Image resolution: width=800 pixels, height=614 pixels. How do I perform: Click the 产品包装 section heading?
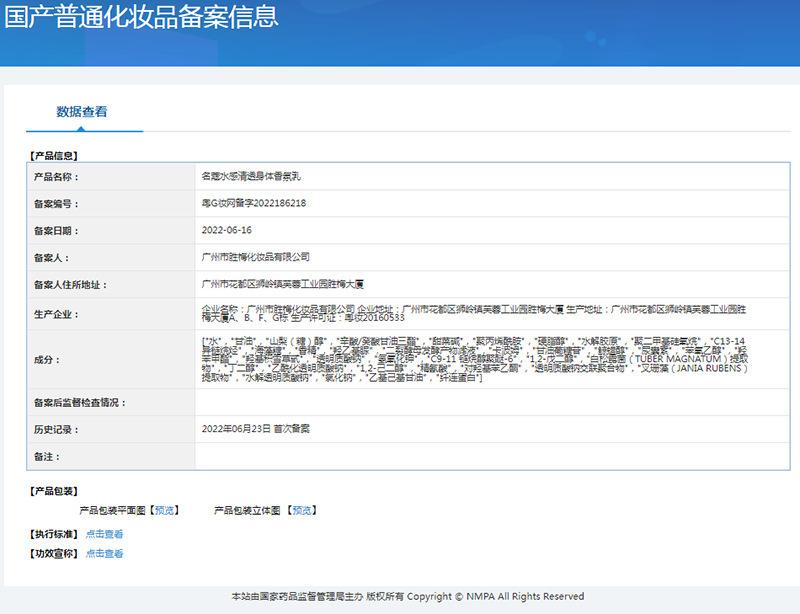pos(54,491)
